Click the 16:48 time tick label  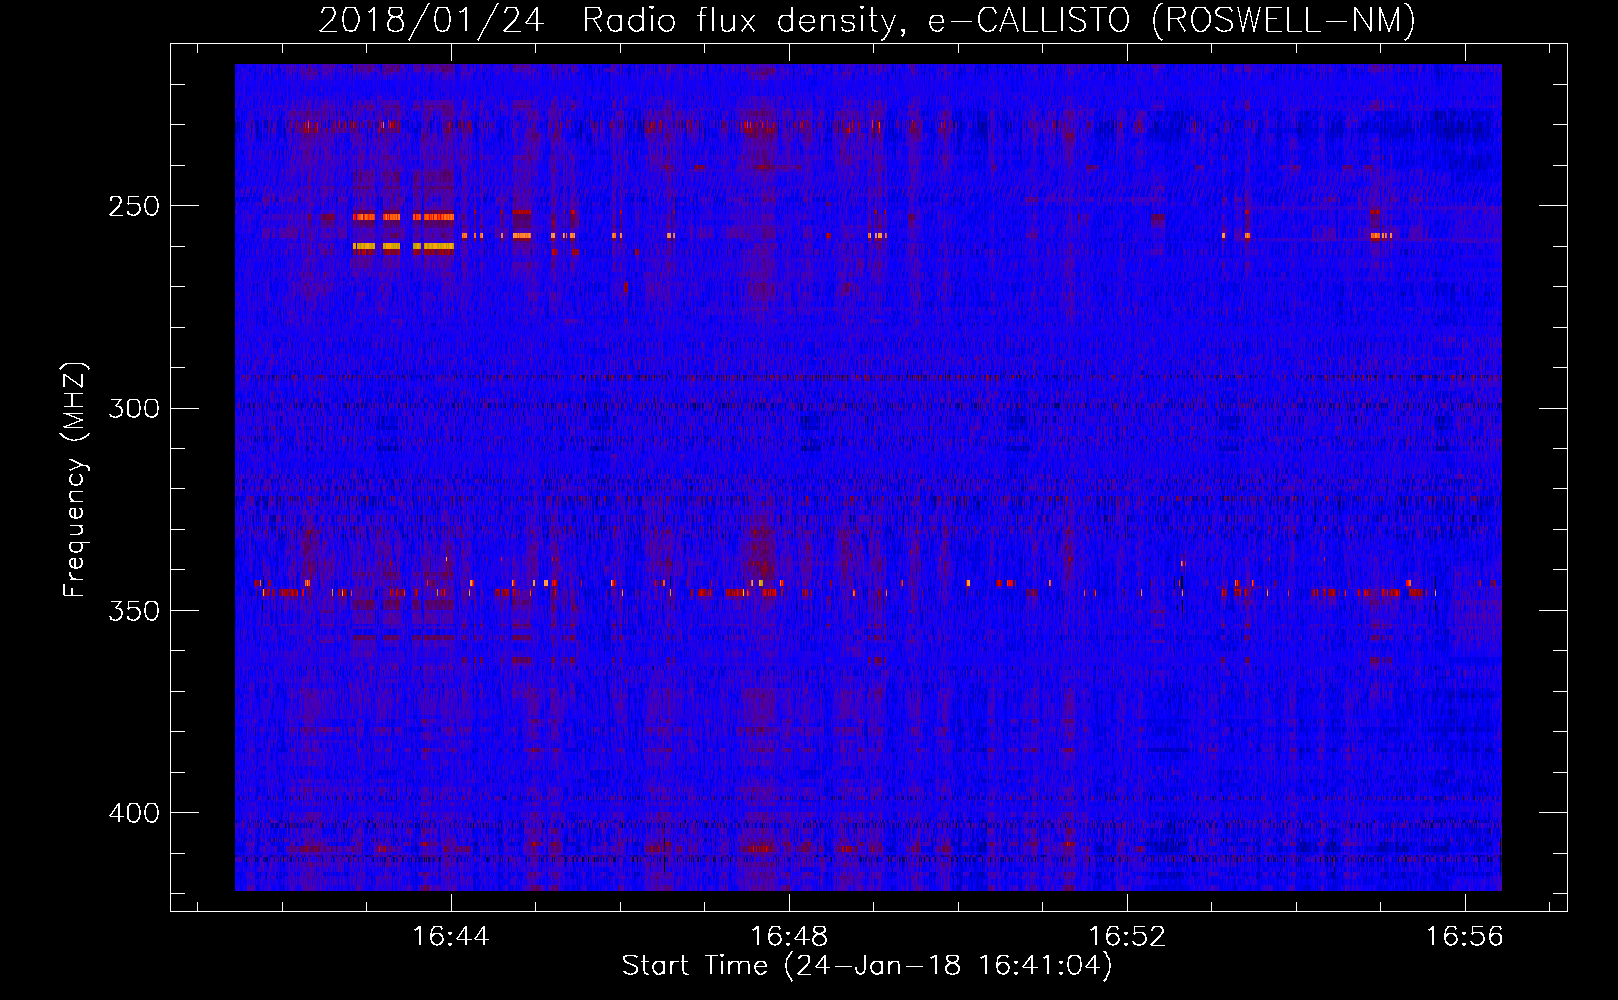tap(789, 937)
